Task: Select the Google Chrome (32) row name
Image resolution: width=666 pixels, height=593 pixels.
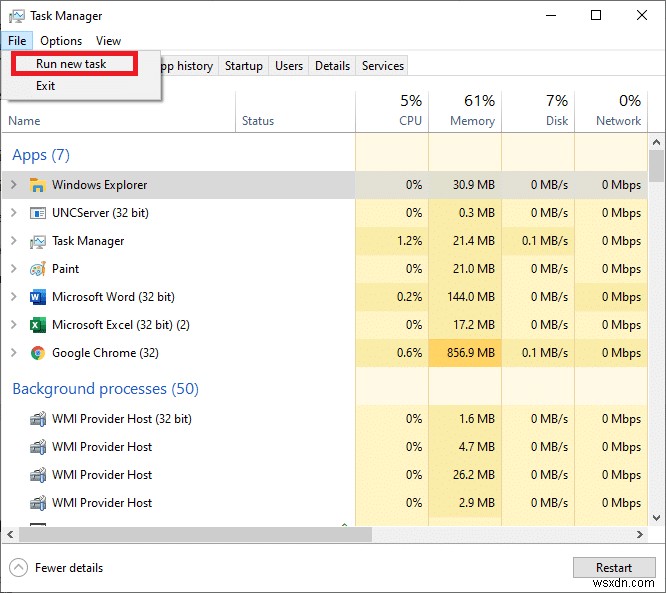Action: (105, 353)
